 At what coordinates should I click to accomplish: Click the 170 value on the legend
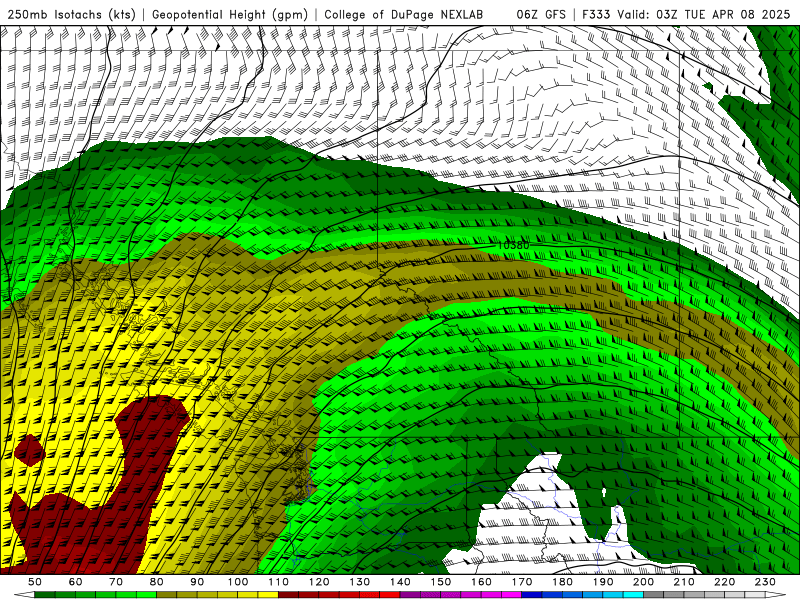(x=522, y=582)
